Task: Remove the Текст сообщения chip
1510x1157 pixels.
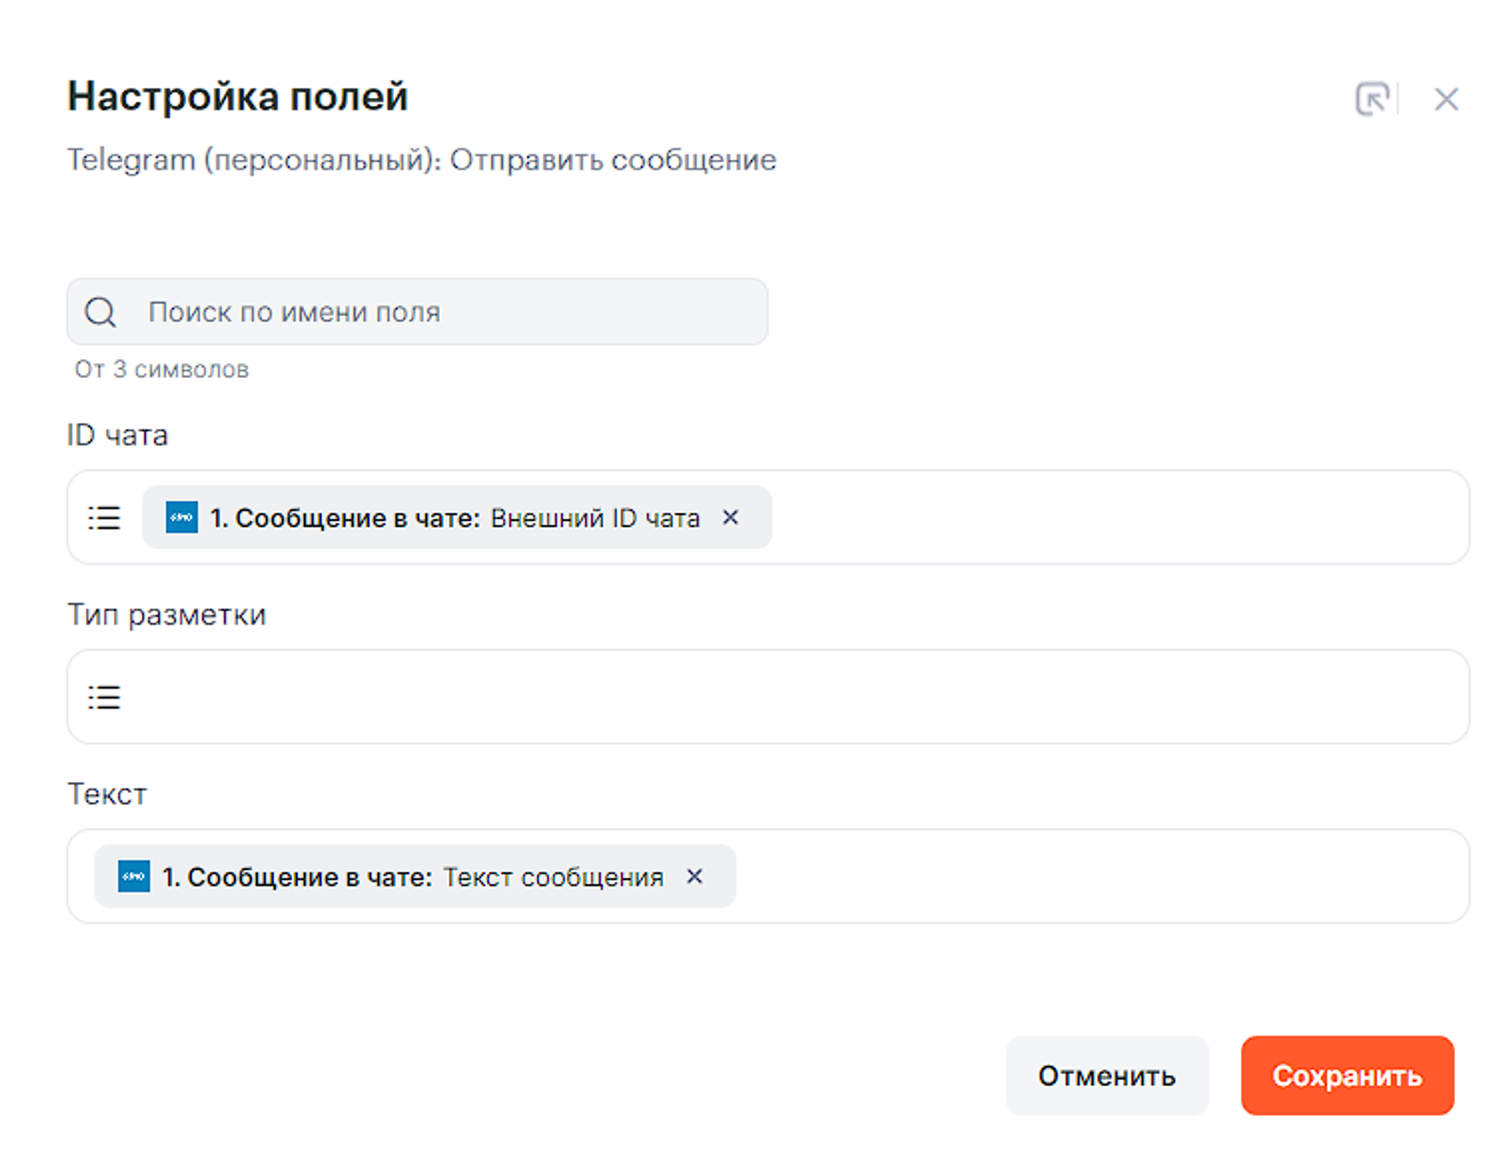Action: point(695,876)
